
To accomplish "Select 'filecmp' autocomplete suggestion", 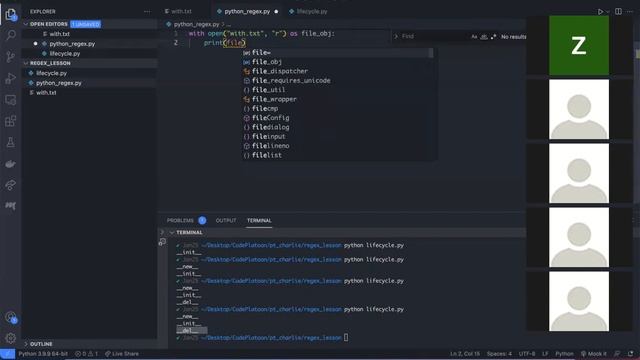I will (x=338, y=109).
